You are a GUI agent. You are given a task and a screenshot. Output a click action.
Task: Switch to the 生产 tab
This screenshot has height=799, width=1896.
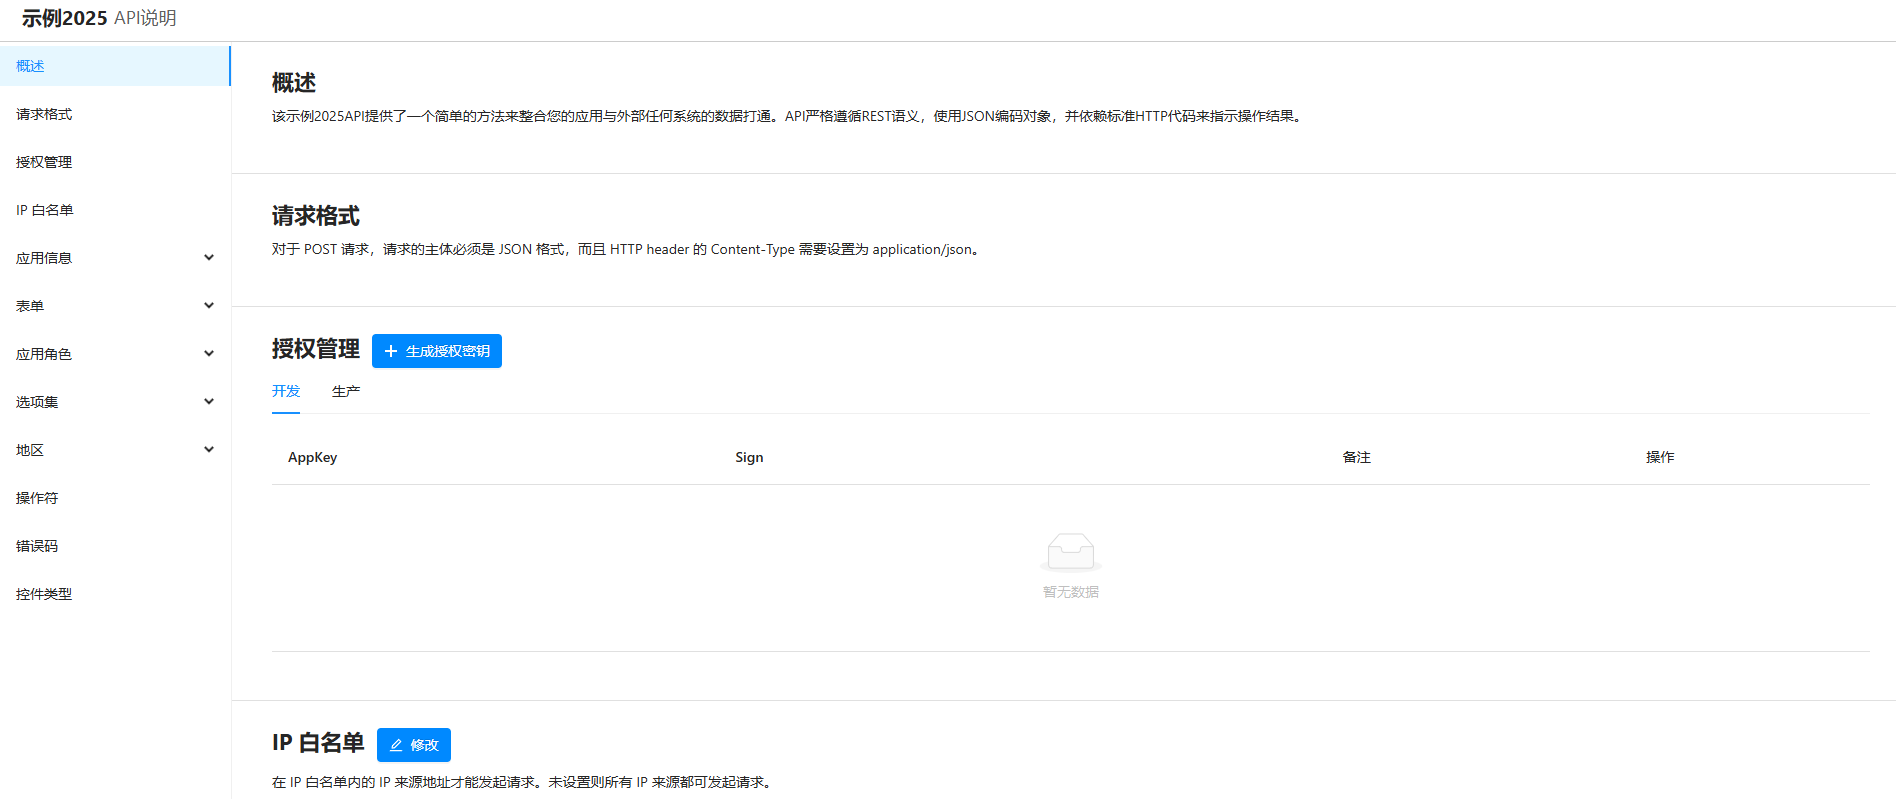(x=346, y=391)
